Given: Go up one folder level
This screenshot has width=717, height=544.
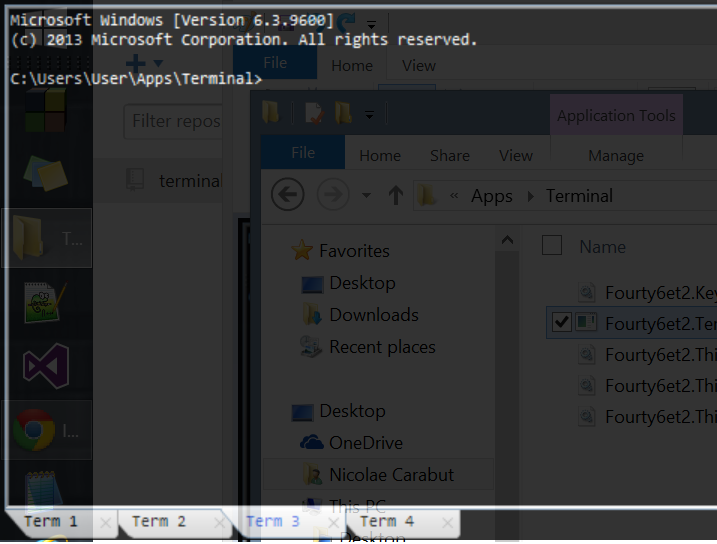Looking at the screenshot, I should click(396, 195).
